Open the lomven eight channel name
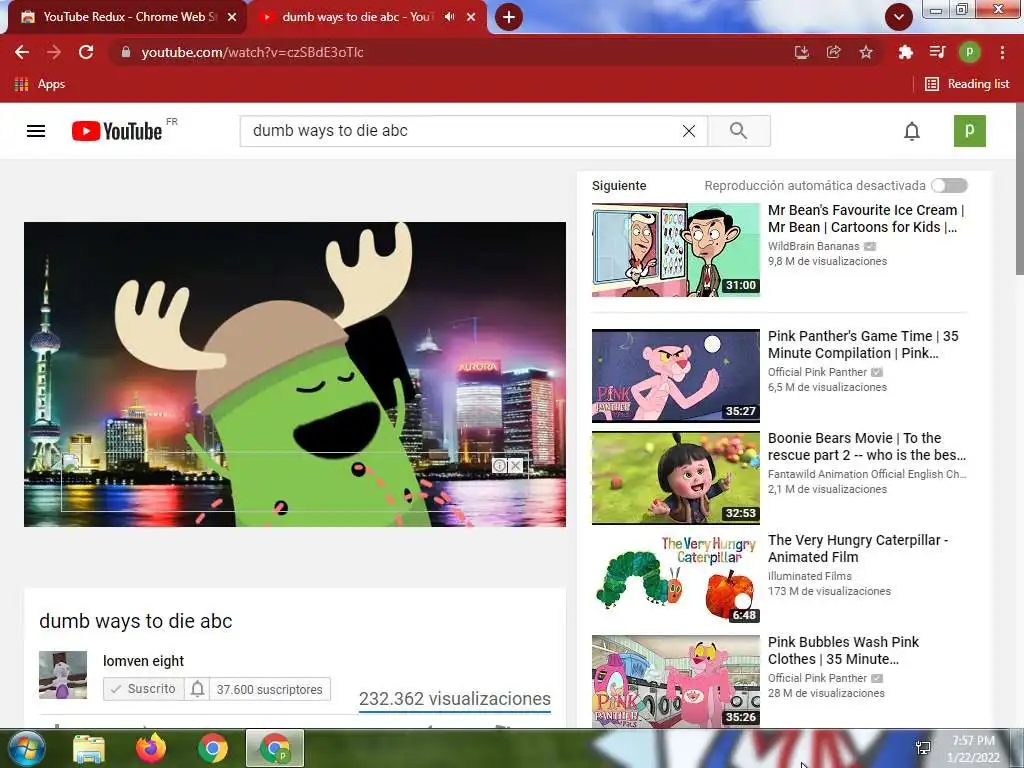The image size is (1024, 768). click(x=144, y=661)
